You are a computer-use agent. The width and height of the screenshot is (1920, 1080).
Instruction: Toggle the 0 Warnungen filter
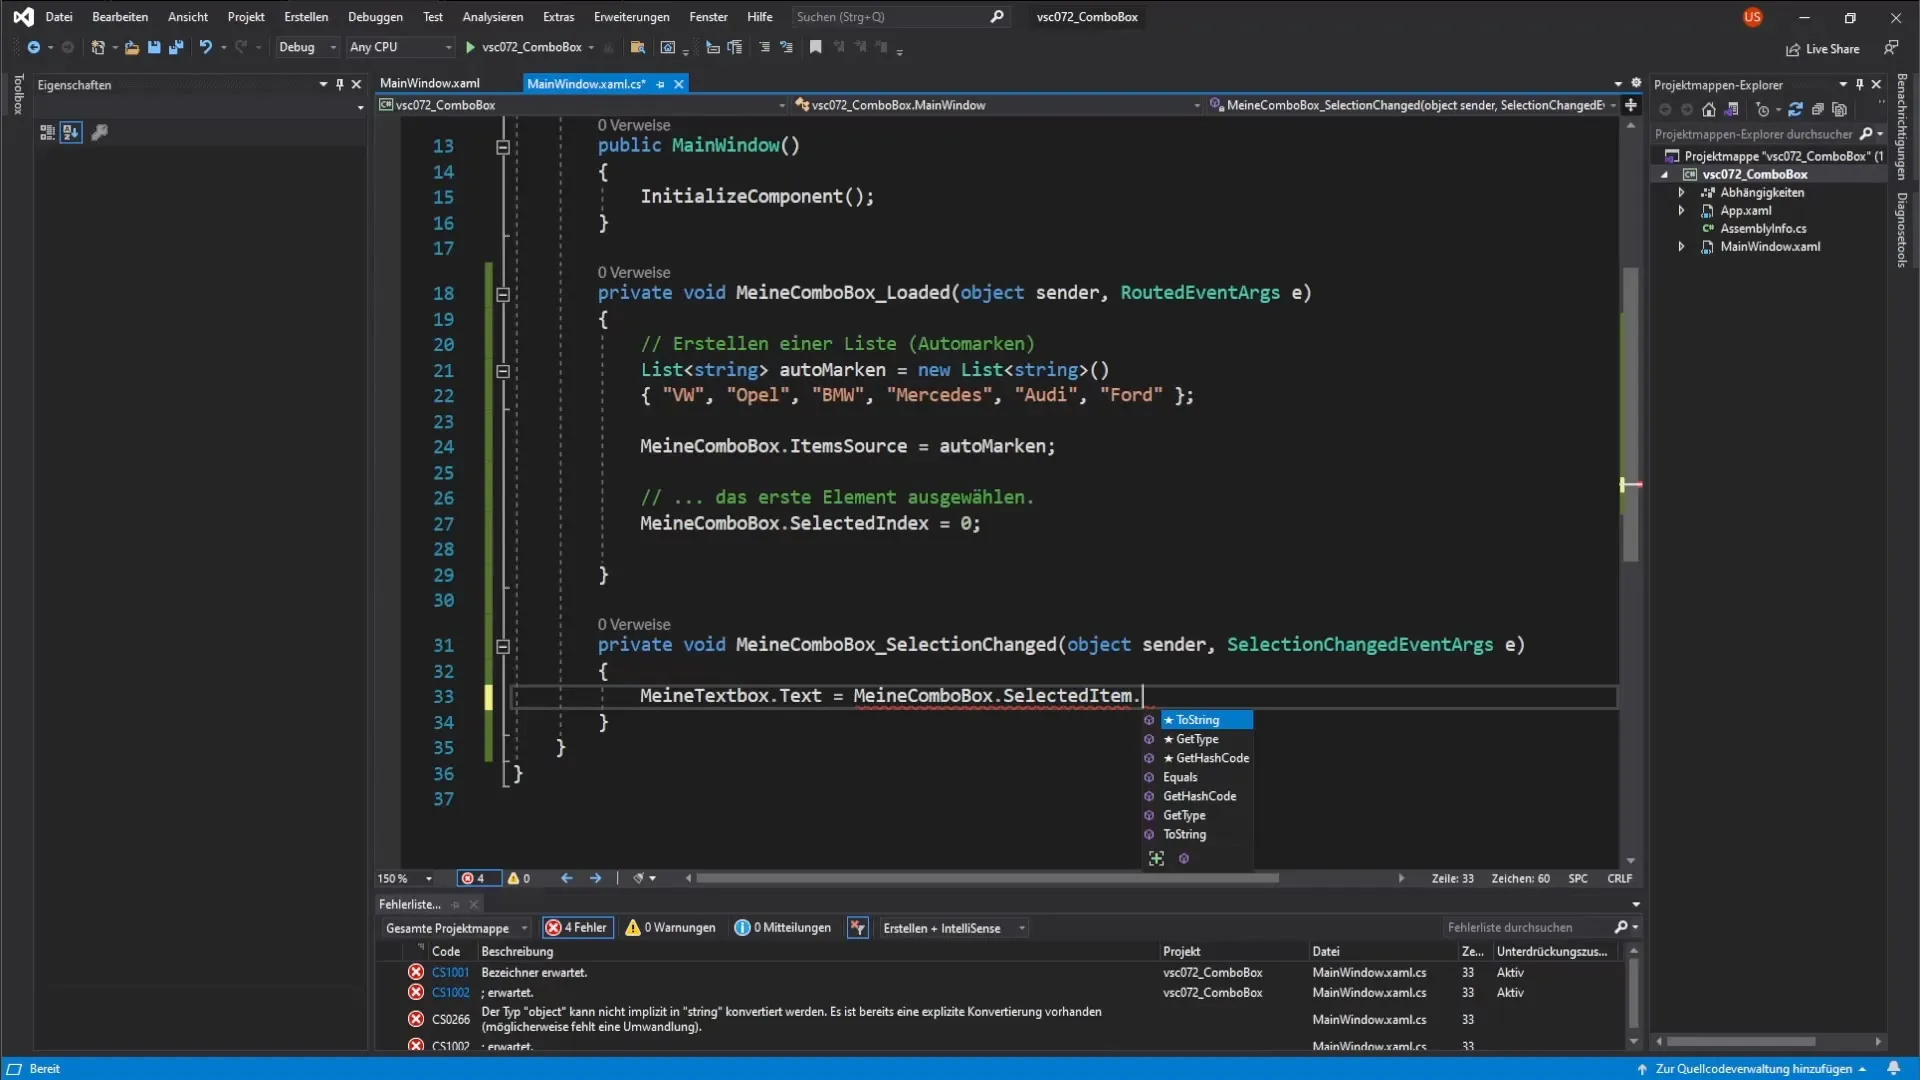670,928
